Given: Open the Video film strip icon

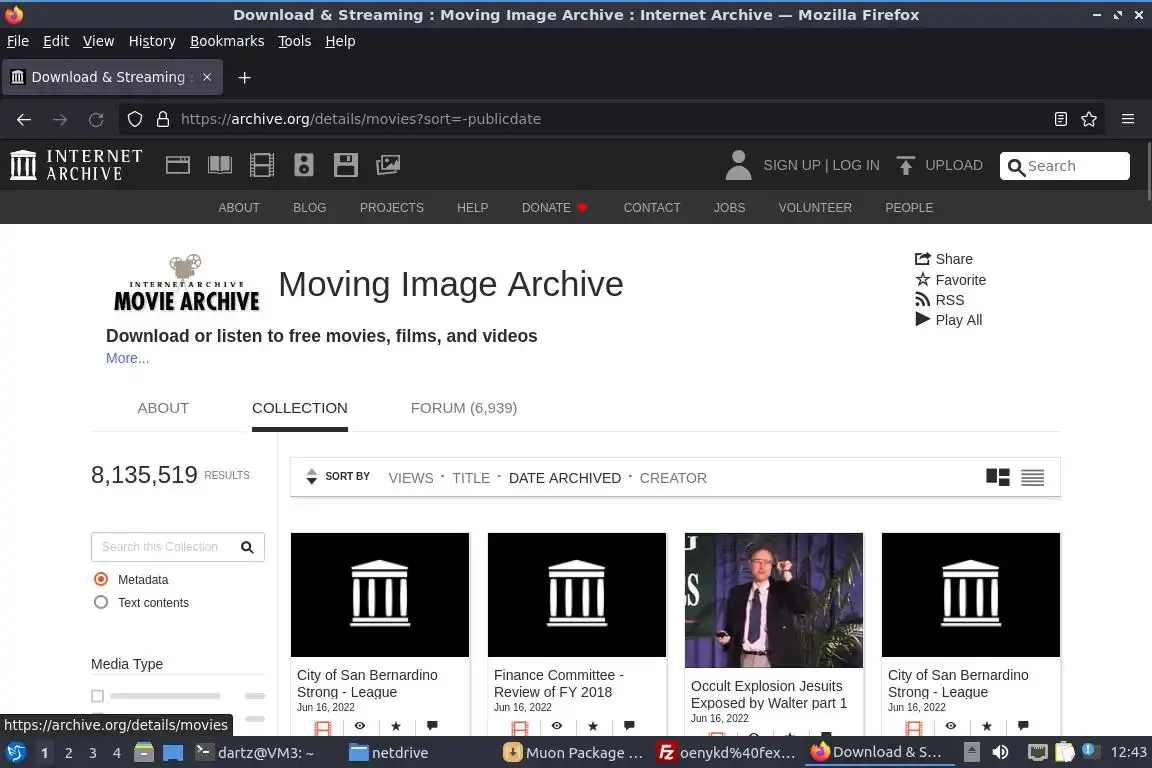Looking at the screenshot, I should click(262, 165).
